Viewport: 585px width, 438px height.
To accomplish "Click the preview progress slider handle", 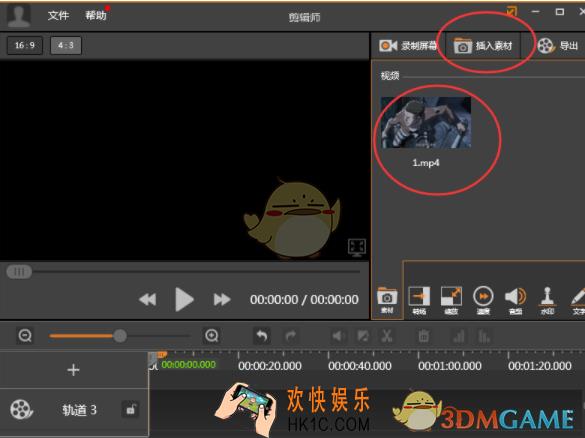I will tap(19, 272).
